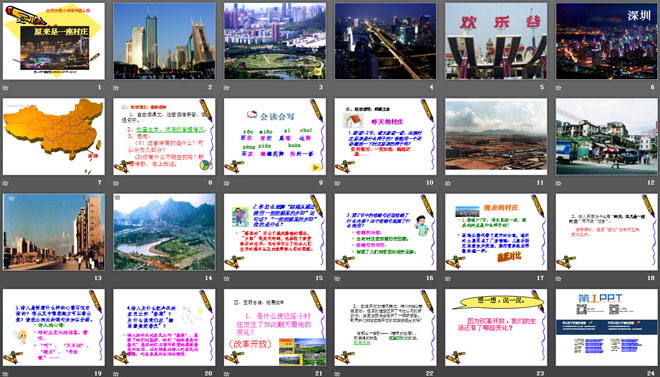Select slide 23 '想一想，说一说' thumbnail

496,327
